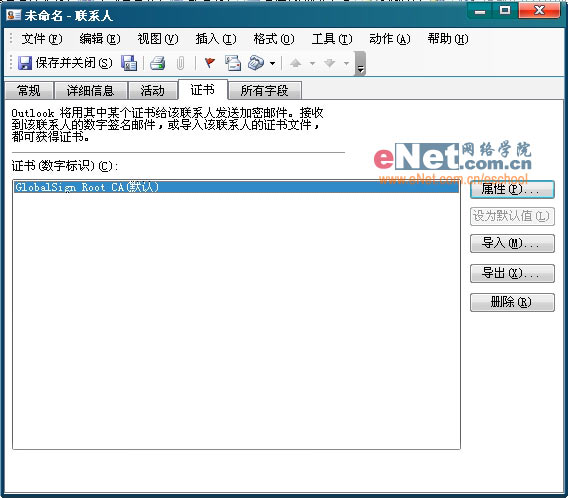
Task: Click the Next Item down arrow icon
Action: (330, 63)
